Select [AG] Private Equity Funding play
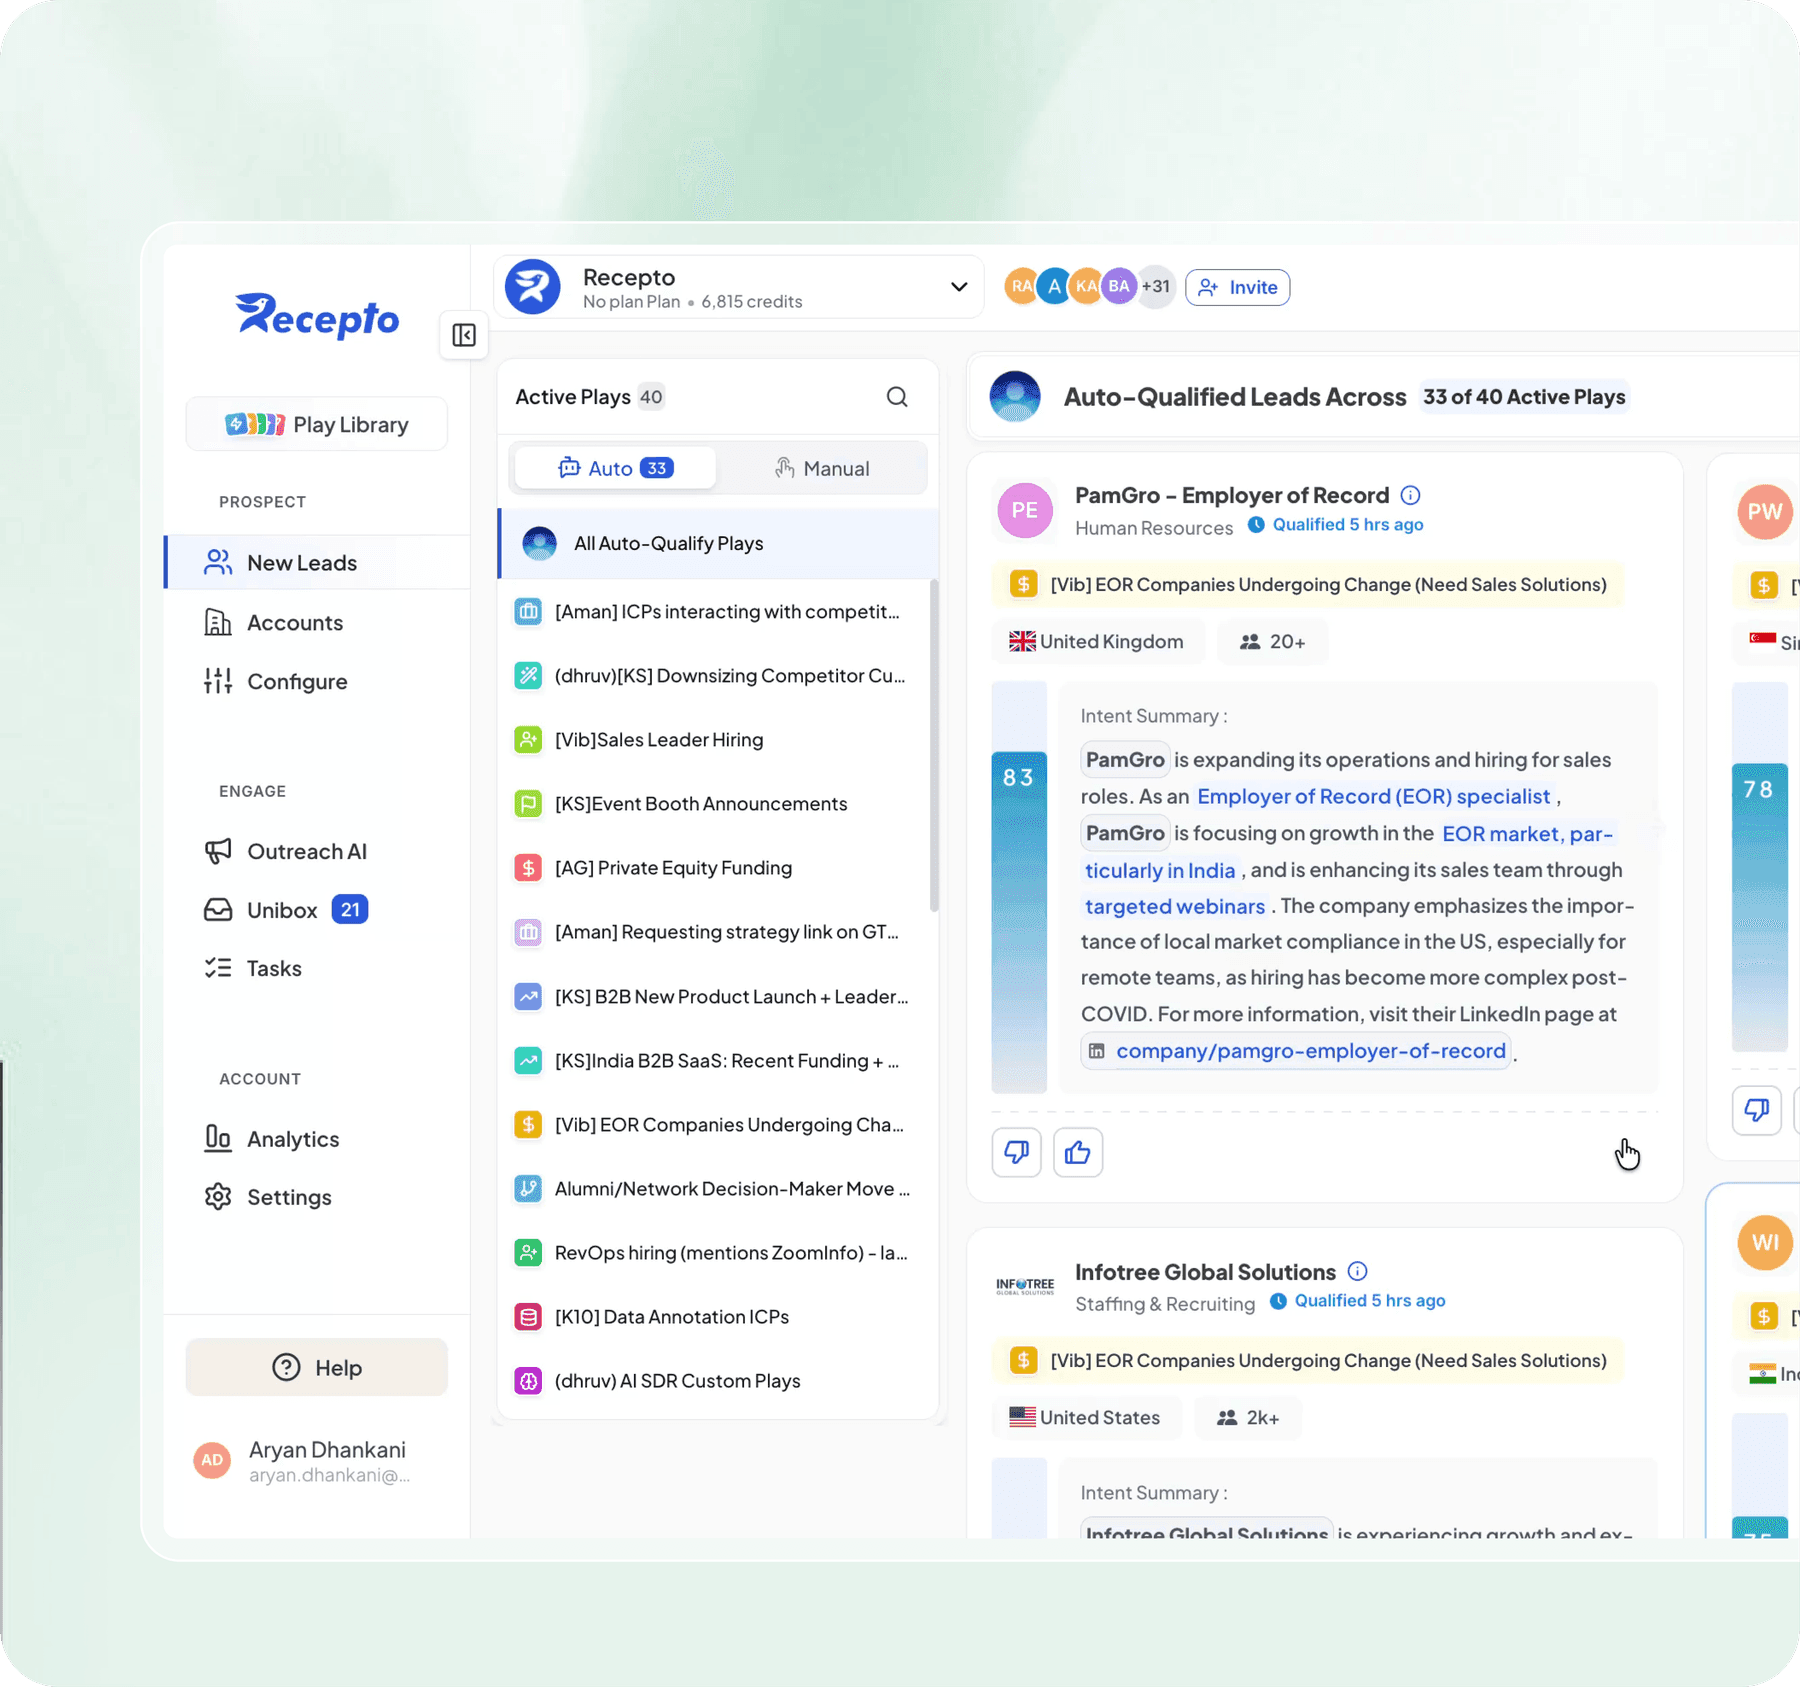1800x1687 pixels. (x=715, y=867)
